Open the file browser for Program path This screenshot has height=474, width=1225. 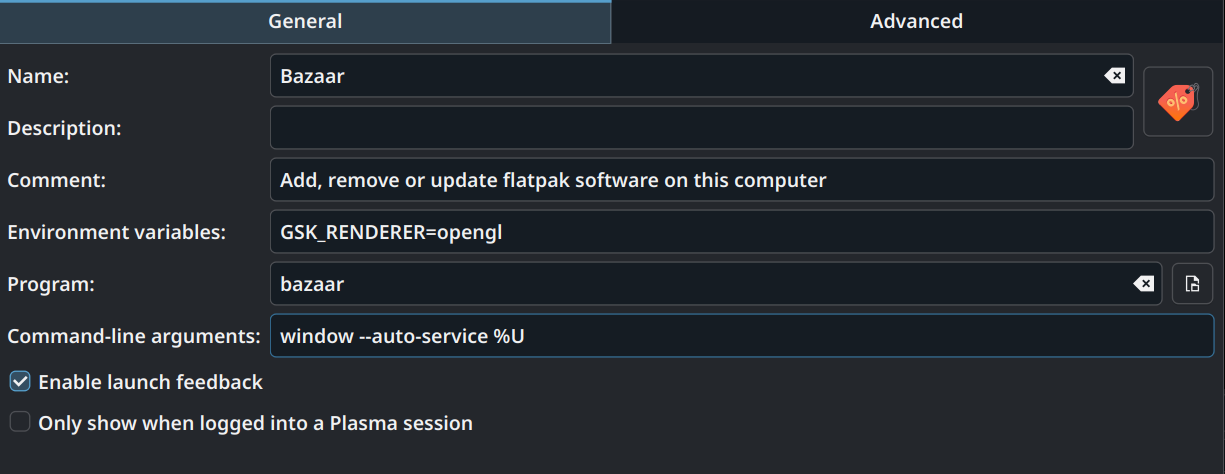(1192, 284)
